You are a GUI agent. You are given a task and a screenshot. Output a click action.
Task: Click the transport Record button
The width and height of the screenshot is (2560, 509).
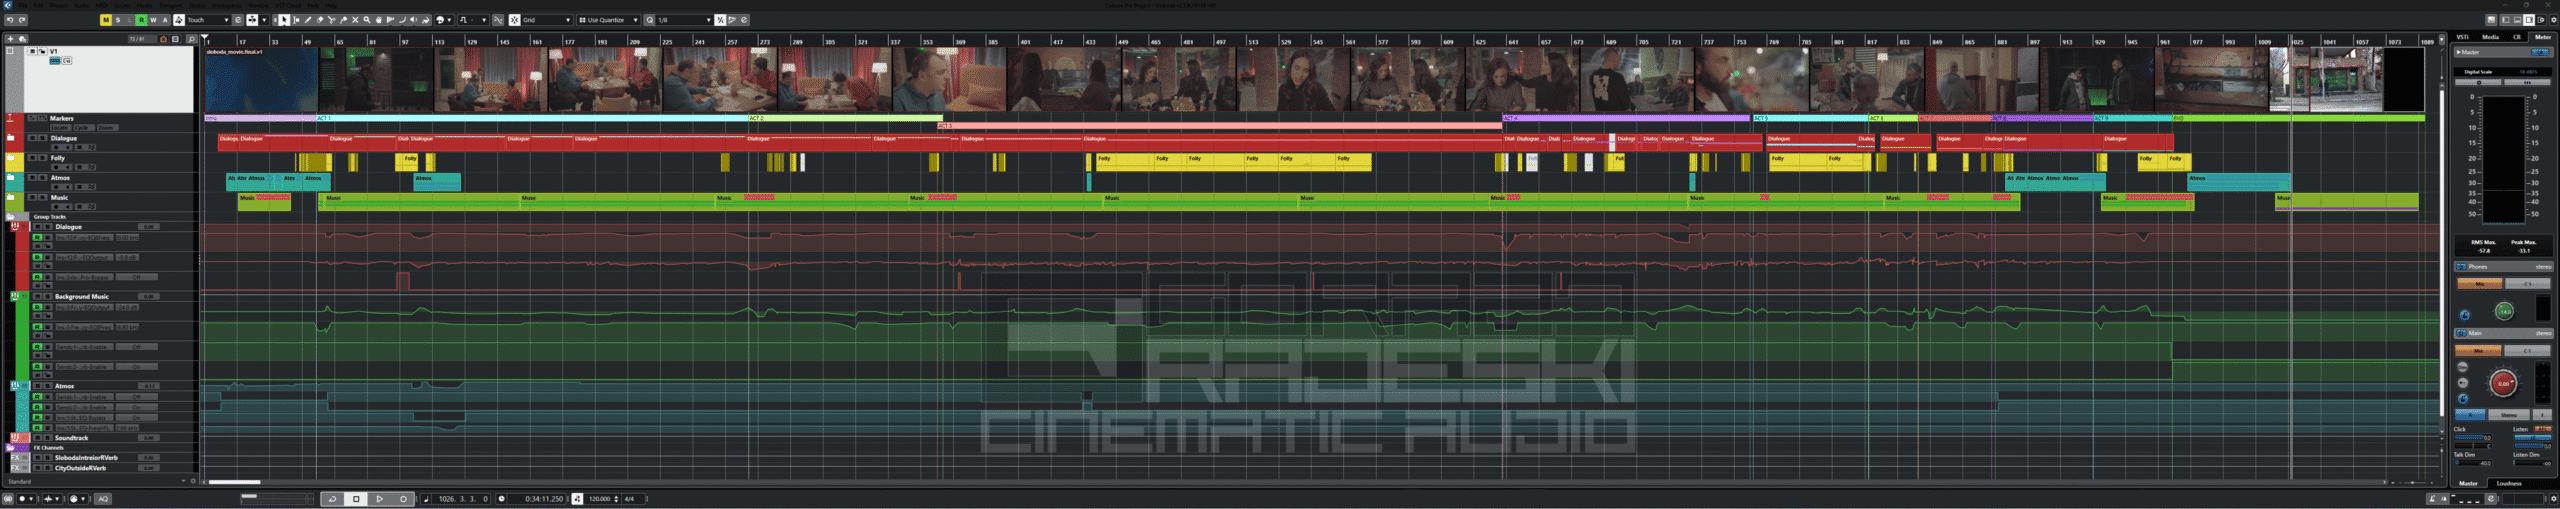point(403,499)
